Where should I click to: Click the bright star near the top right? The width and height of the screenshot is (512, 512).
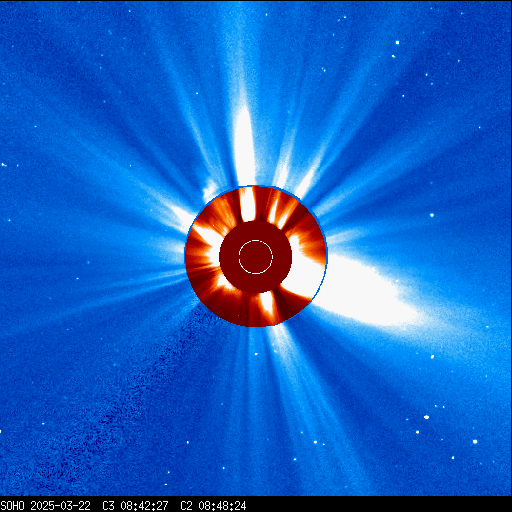pos(397,42)
